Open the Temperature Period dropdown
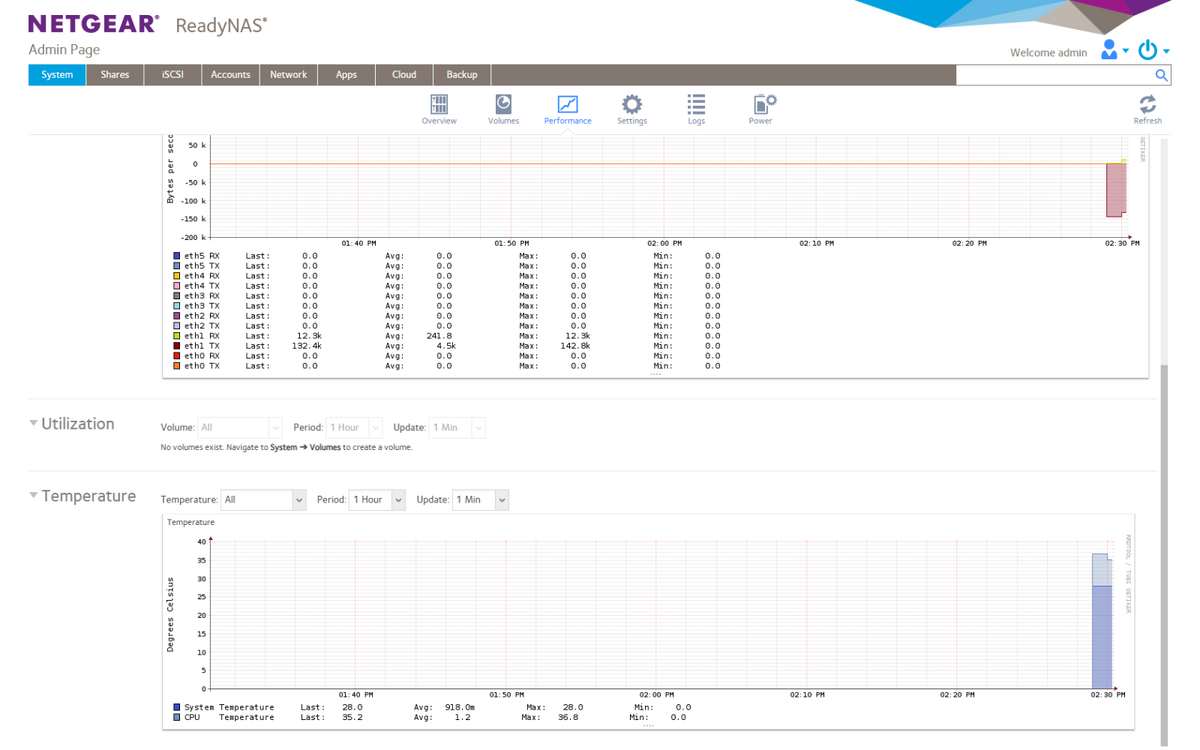The width and height of the screenshot is (1200, 750). coord(376,500)
